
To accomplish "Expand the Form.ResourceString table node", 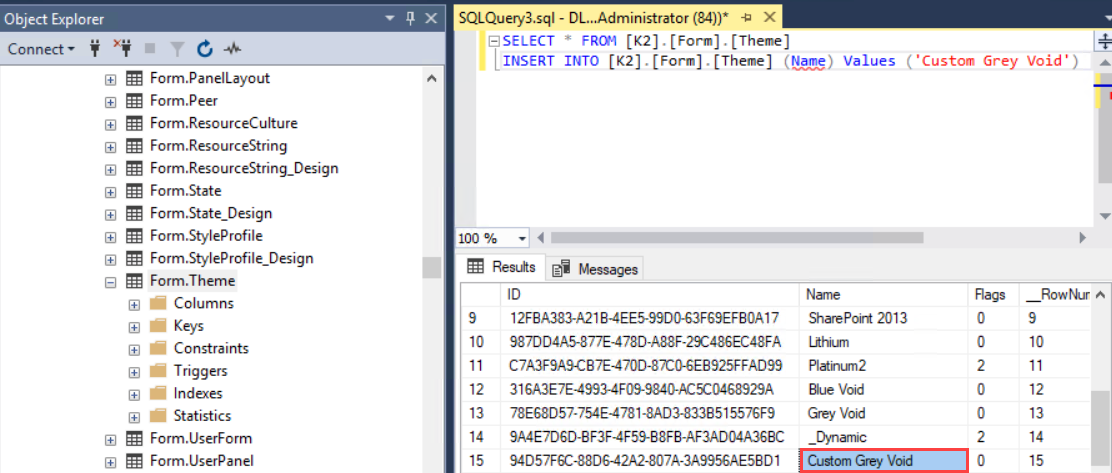I will click(x=110, y=147).
